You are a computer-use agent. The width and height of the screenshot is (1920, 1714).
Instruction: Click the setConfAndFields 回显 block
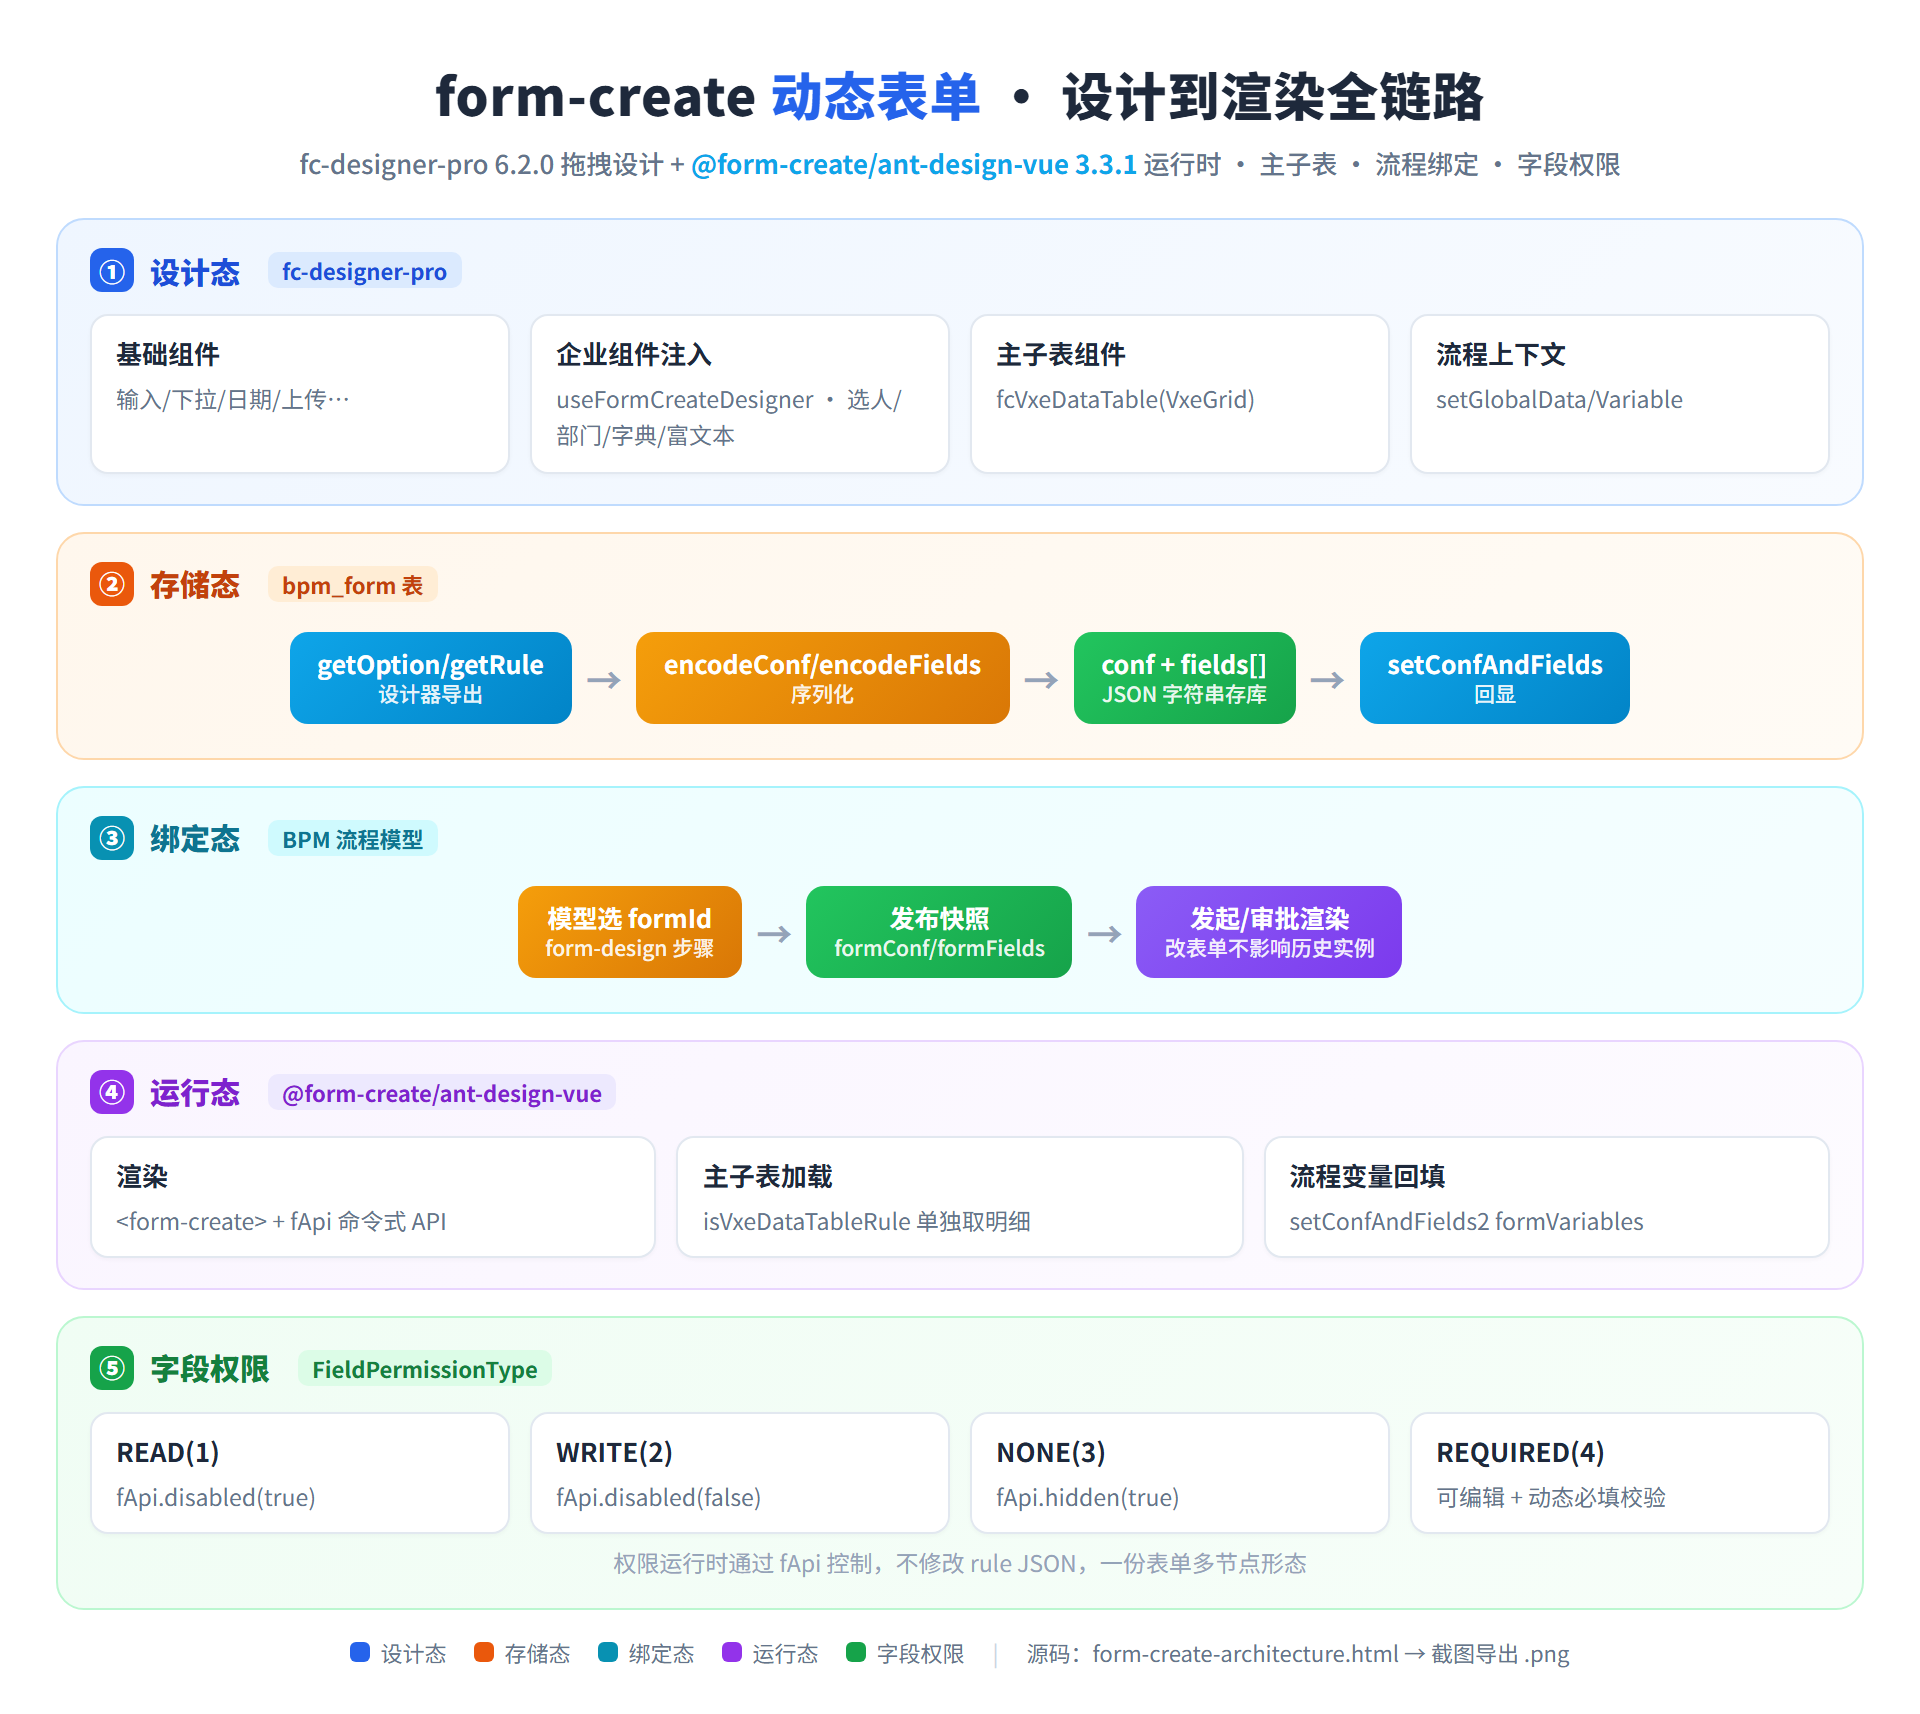pyautogui.click(x=1495, y=678)
